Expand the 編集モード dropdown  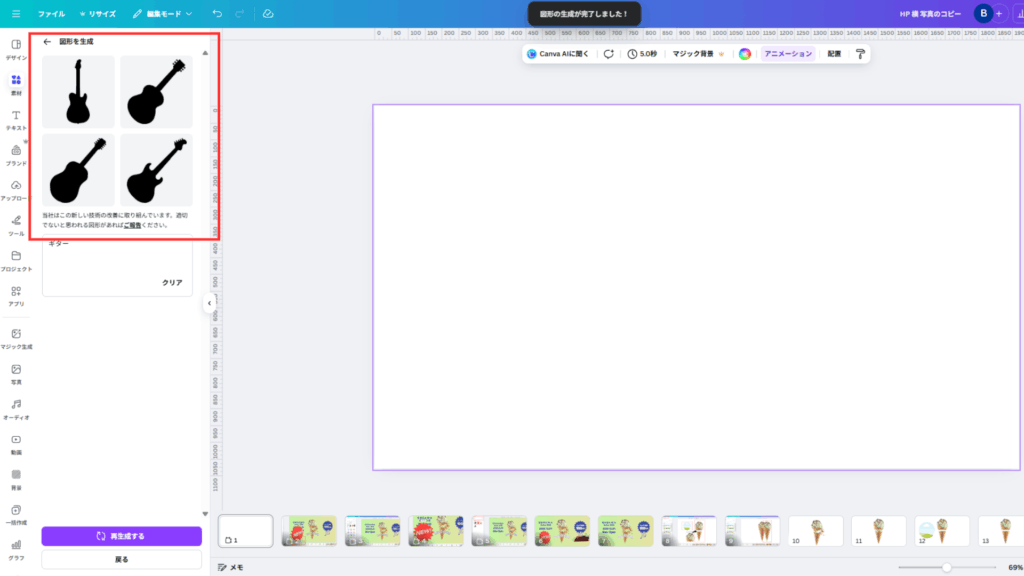[163, 14]
